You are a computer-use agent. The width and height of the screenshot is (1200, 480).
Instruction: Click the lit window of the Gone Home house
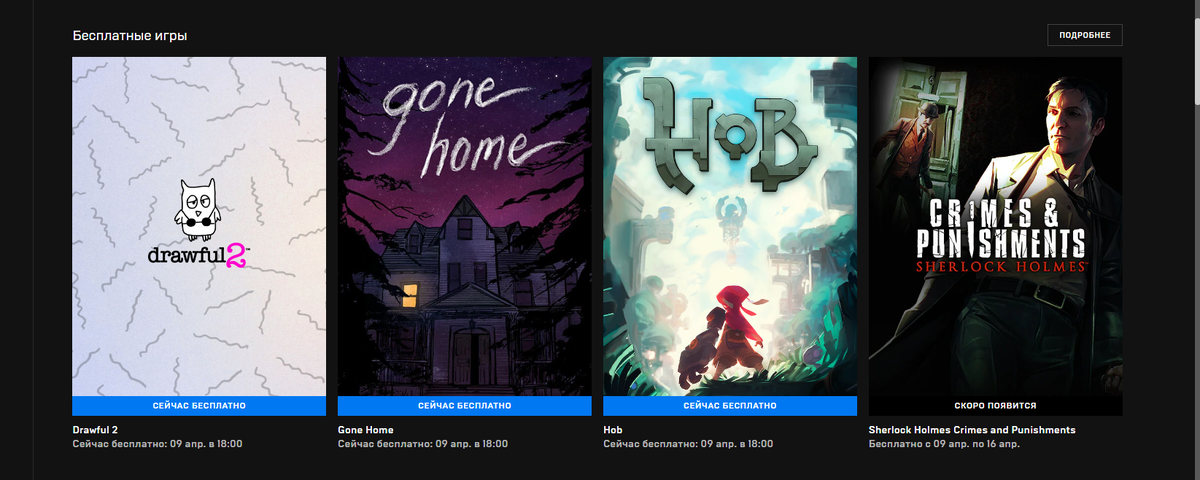(x=410, y=294)
